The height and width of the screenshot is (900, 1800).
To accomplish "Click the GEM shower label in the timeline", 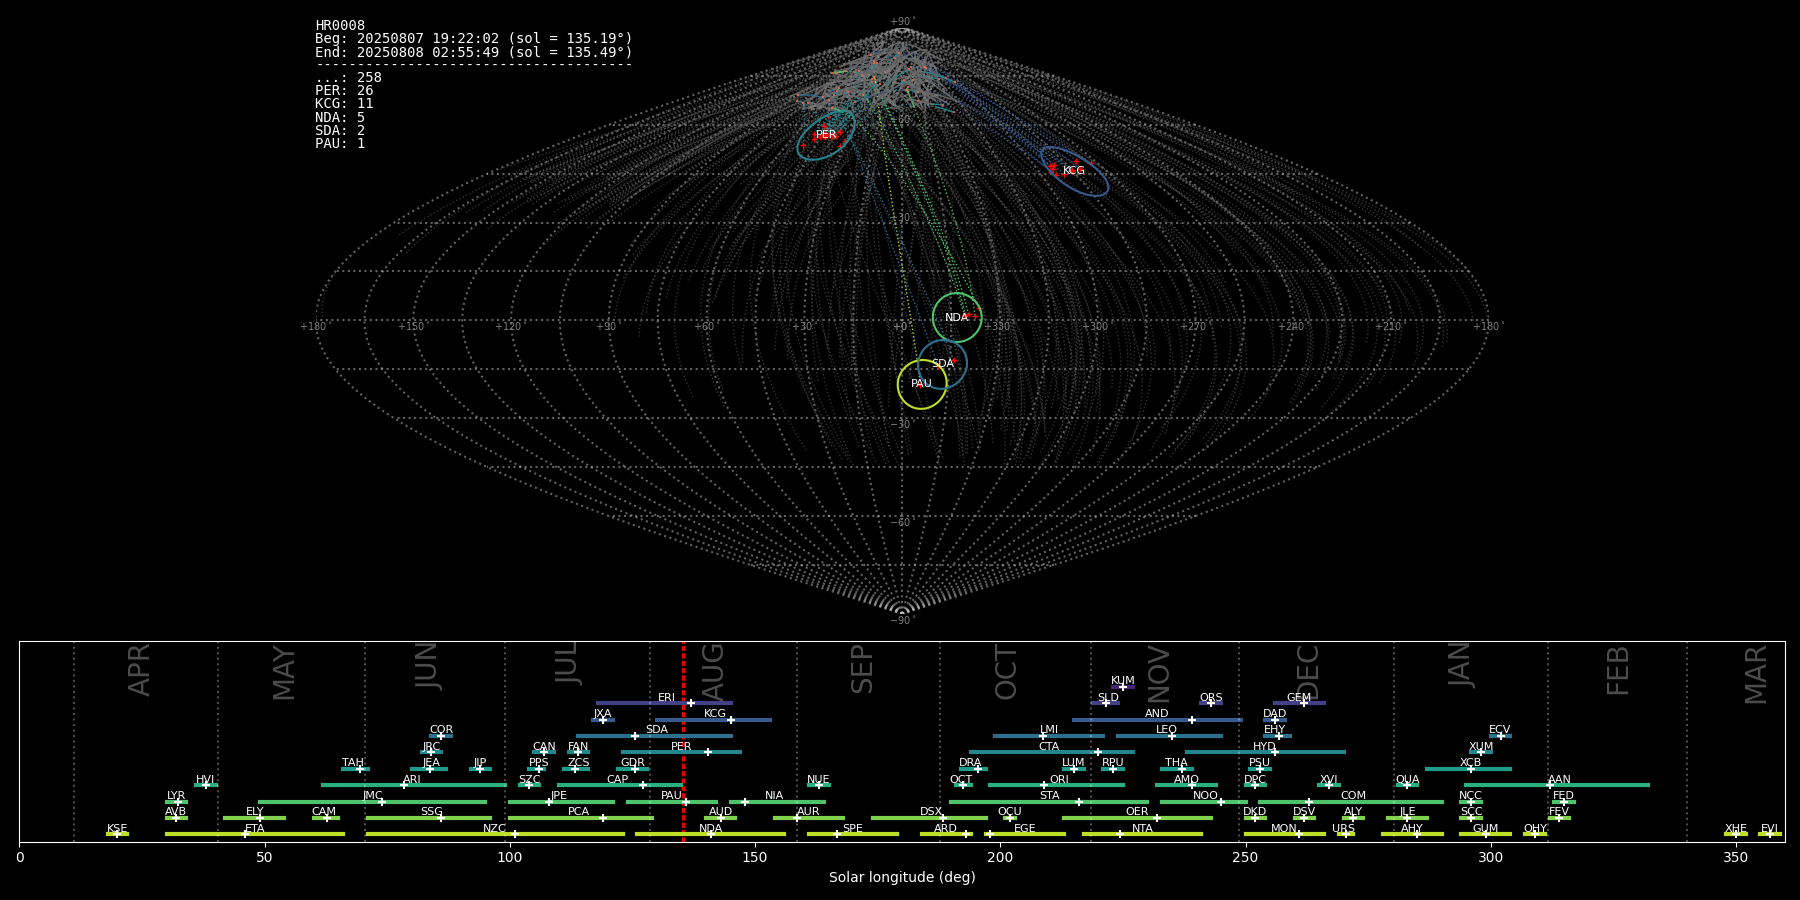I will [x=1299, y=698].
